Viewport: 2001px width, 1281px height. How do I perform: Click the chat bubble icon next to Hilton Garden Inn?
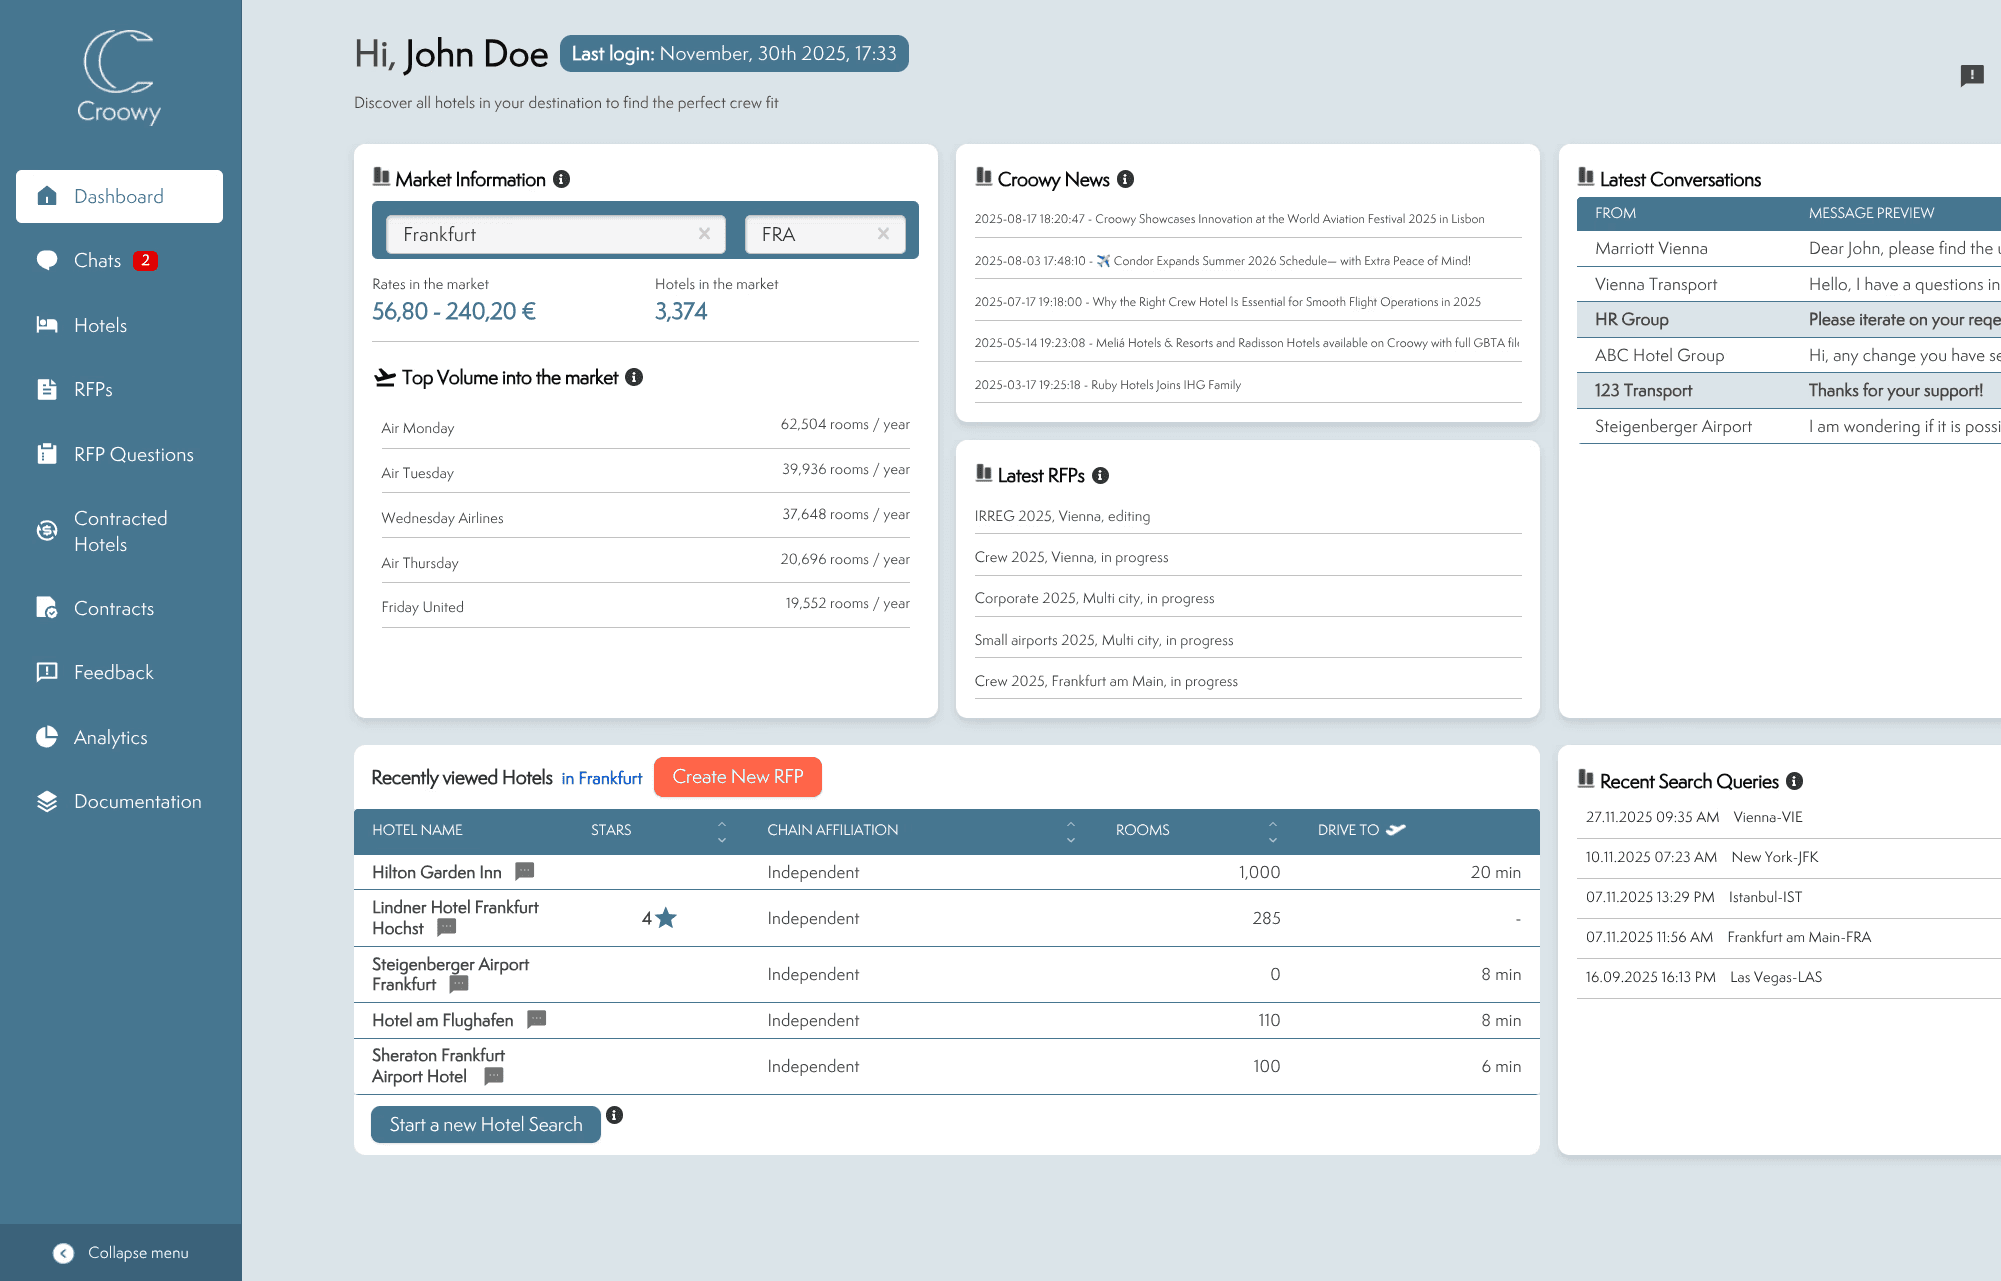point(524,871)
